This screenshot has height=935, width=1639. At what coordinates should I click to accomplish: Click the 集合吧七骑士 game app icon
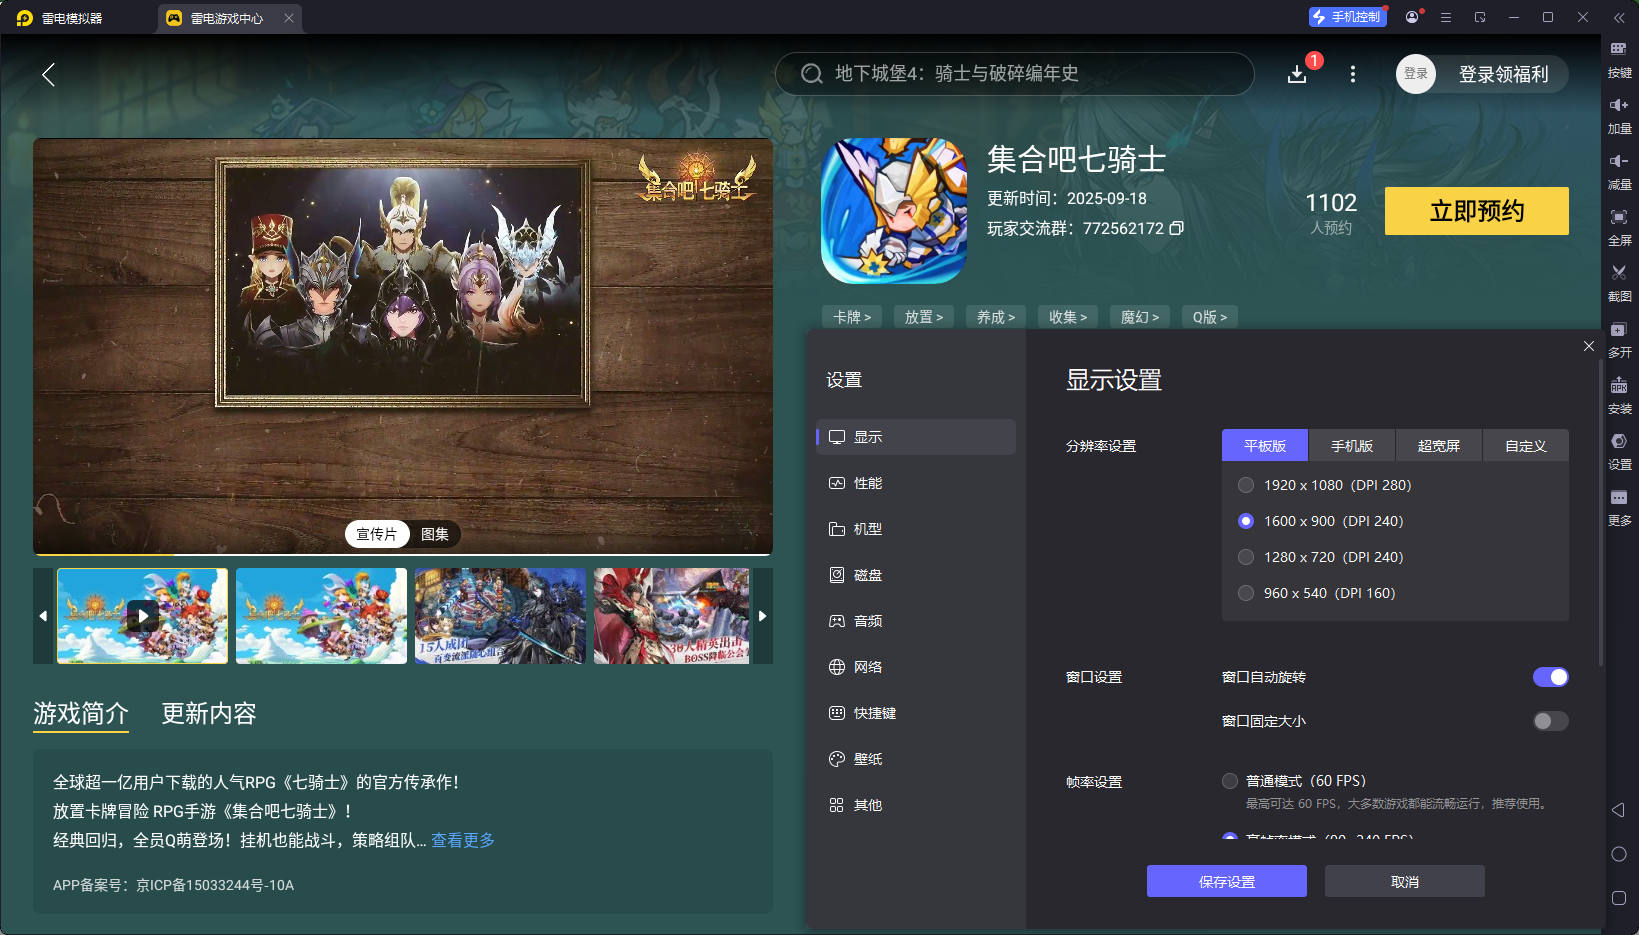(x=894, y=211)
